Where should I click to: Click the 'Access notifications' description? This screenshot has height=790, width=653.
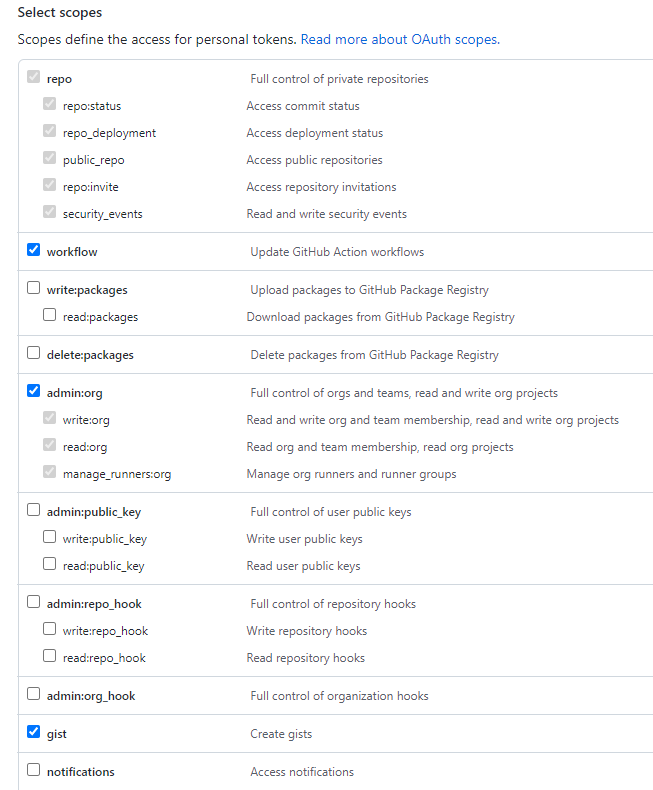[302, 772]
